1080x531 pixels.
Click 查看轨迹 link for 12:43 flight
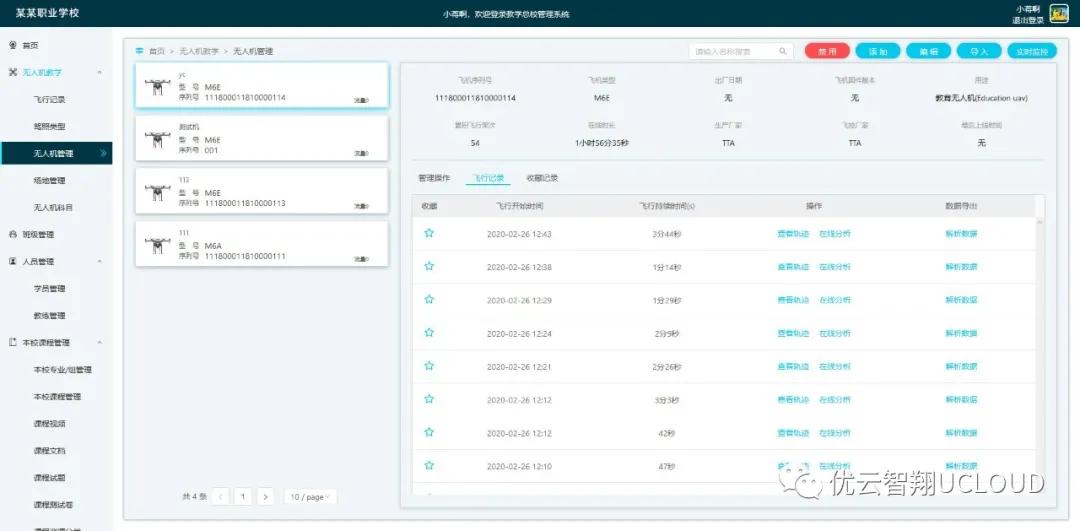pos(792,233)
